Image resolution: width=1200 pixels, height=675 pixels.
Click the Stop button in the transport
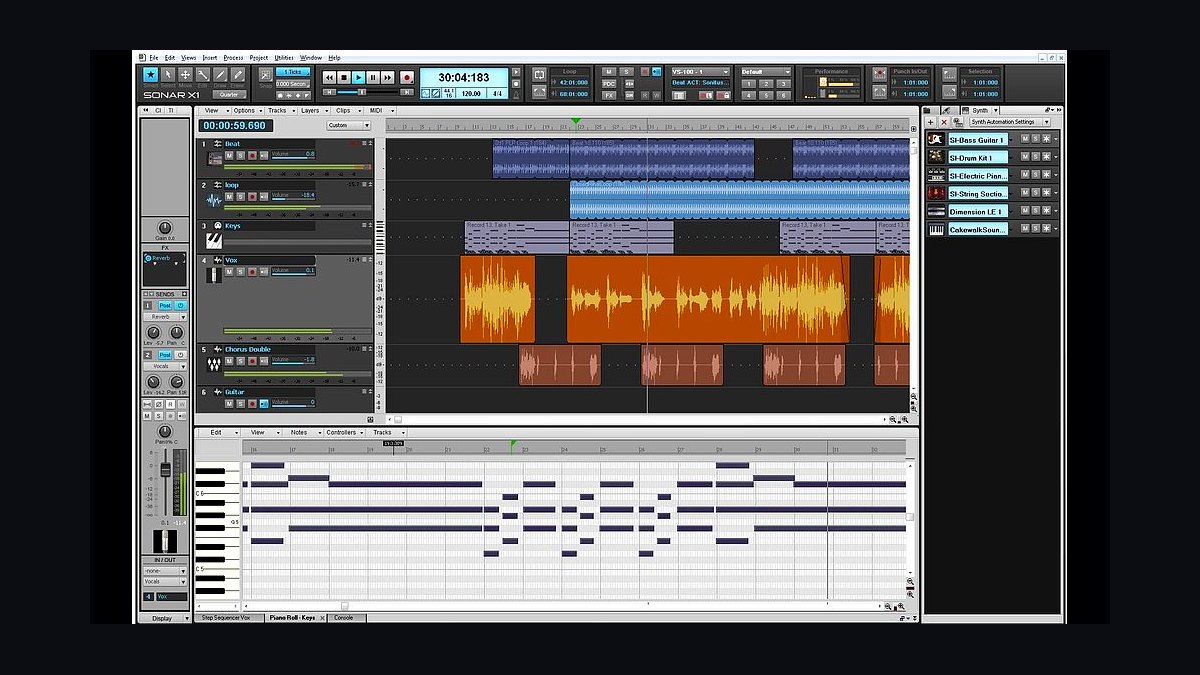coord(344,77)
